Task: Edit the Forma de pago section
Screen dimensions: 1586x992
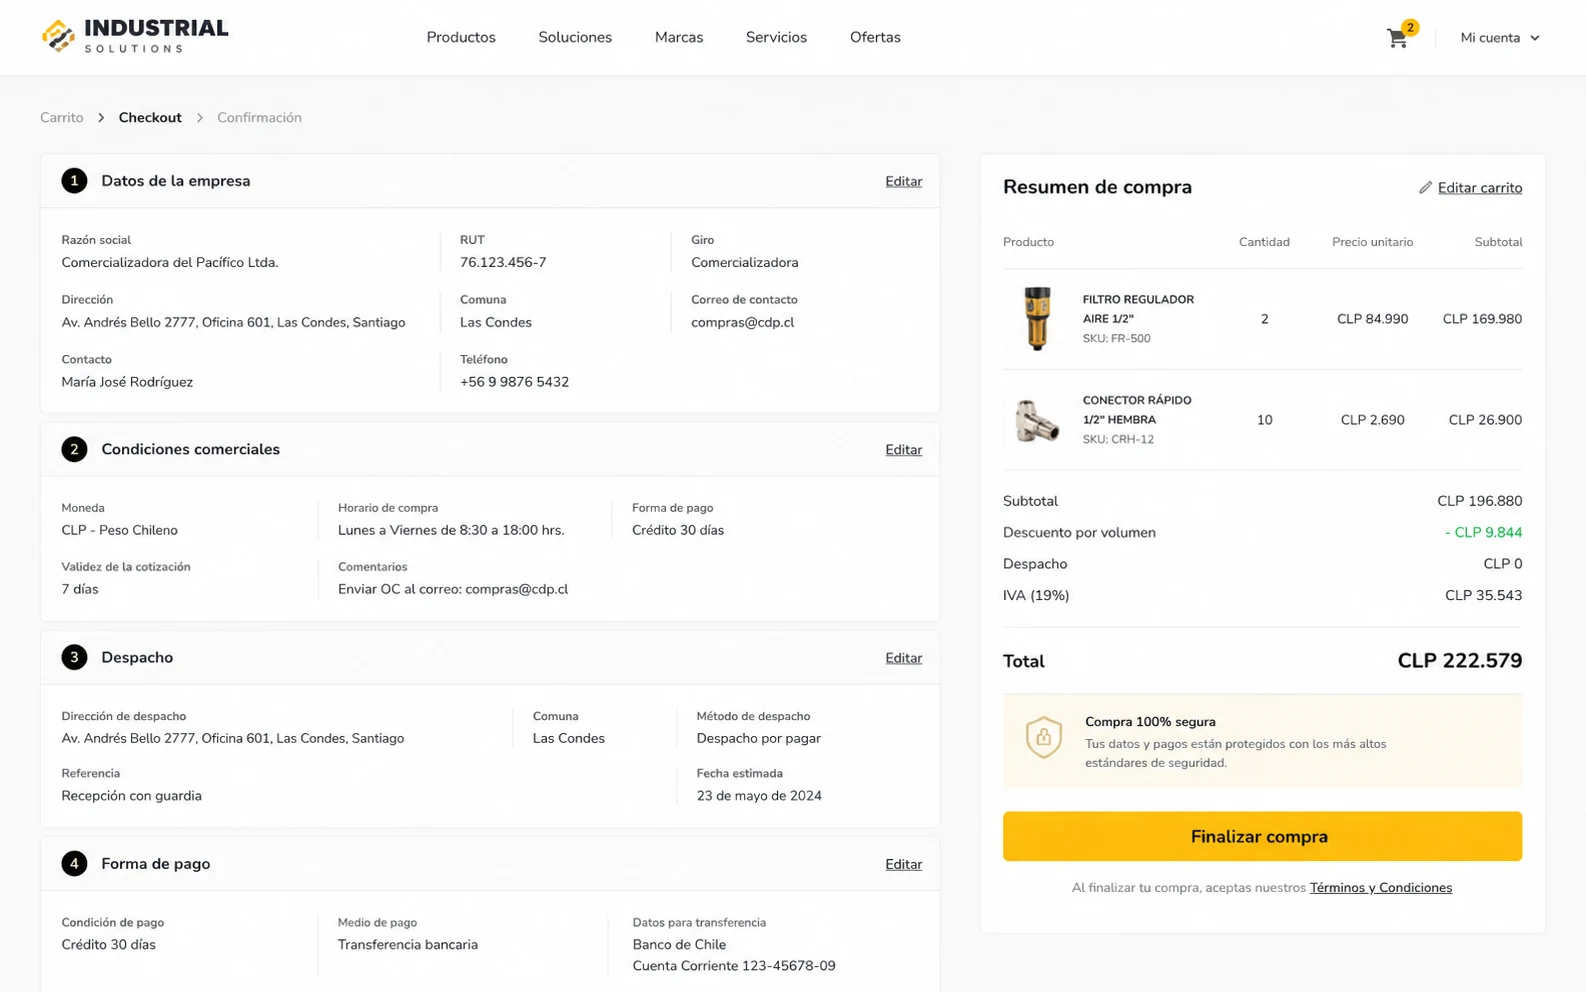Action: pos(903,864)
